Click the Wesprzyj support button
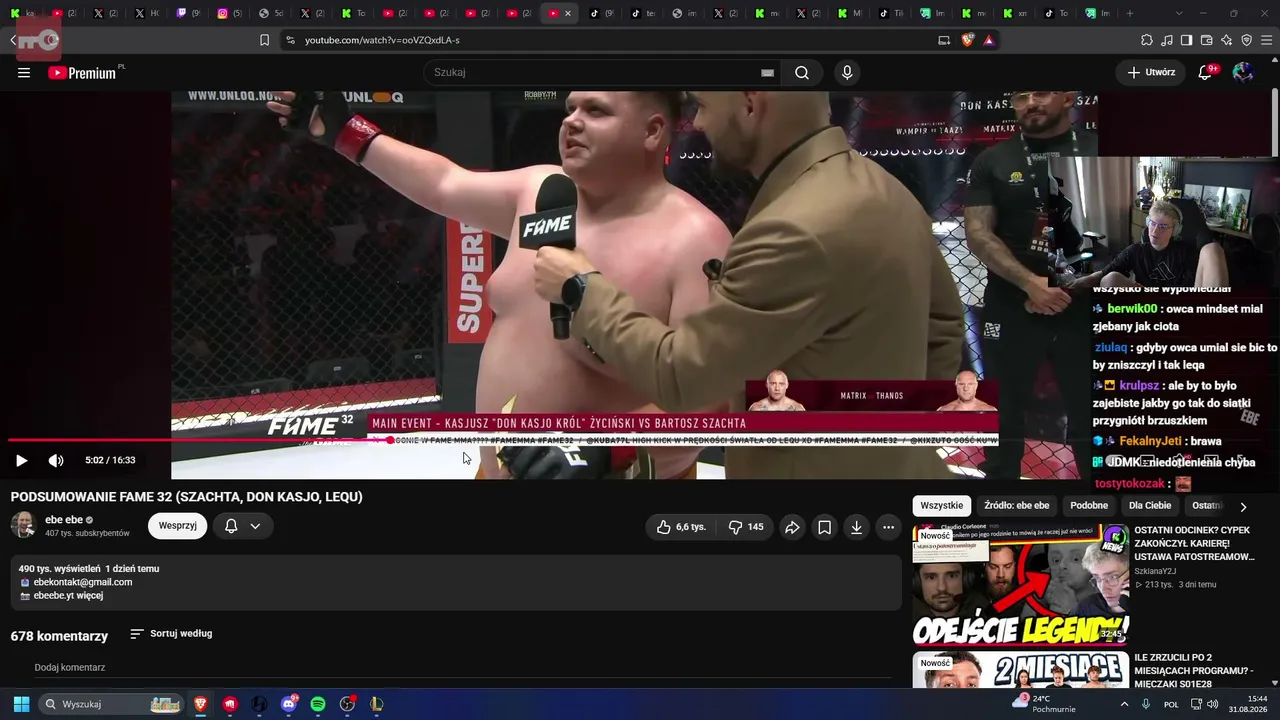 [177, 526]
